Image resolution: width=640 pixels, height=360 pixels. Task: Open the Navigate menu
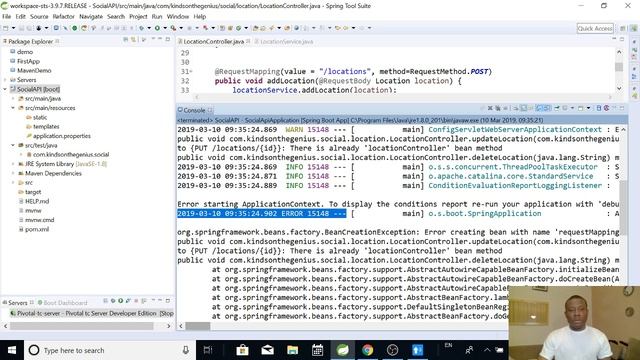[x=91, y=17]
